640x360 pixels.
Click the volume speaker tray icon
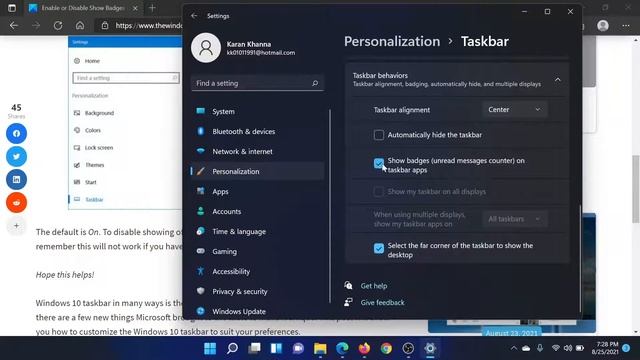568,348
